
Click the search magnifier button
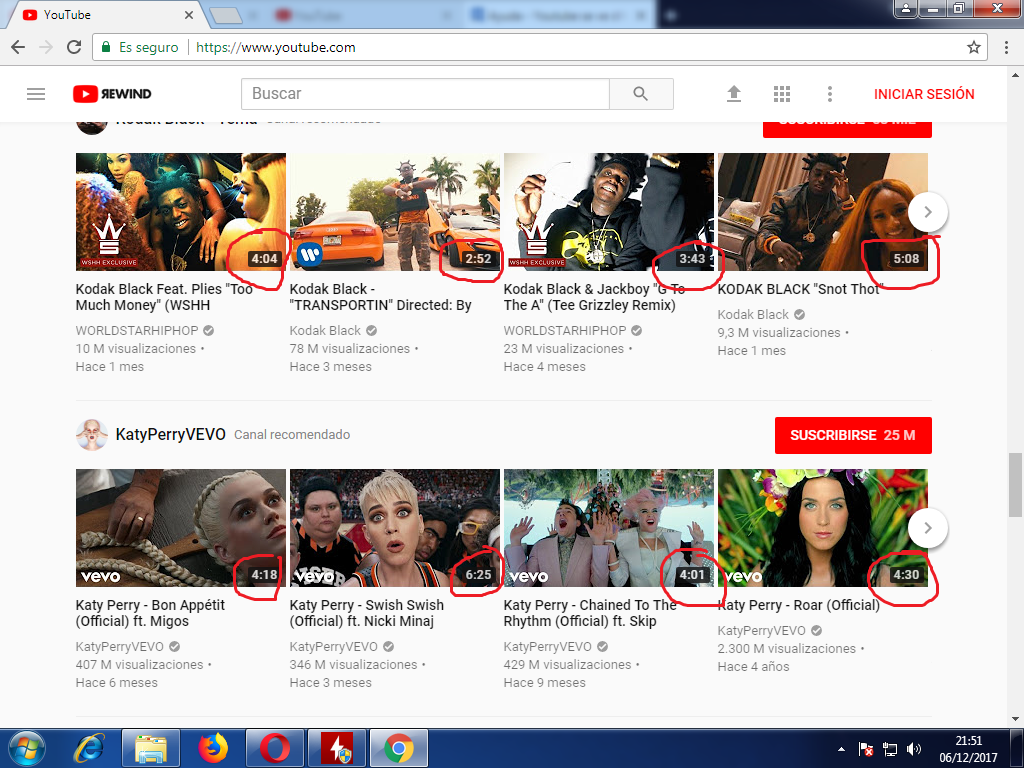coord(641,94)
